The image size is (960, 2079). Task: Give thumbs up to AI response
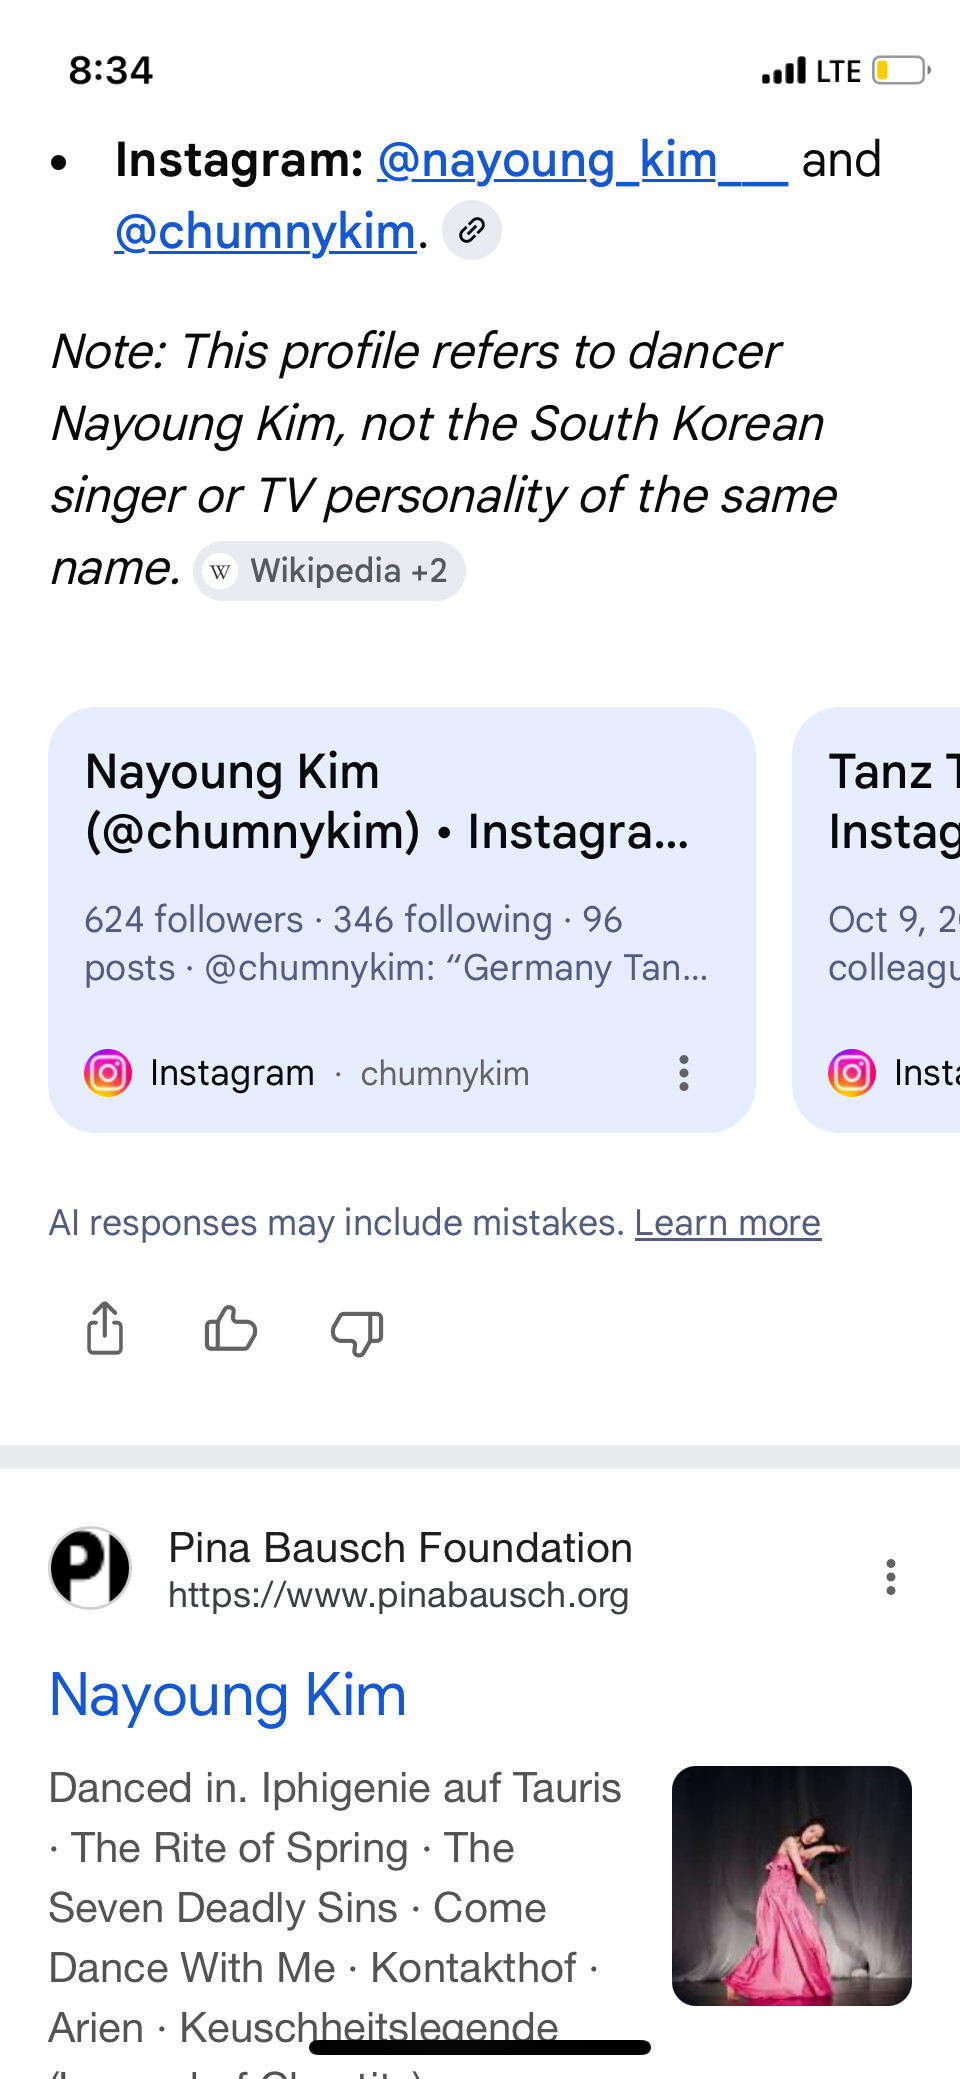click(231, 1330)
